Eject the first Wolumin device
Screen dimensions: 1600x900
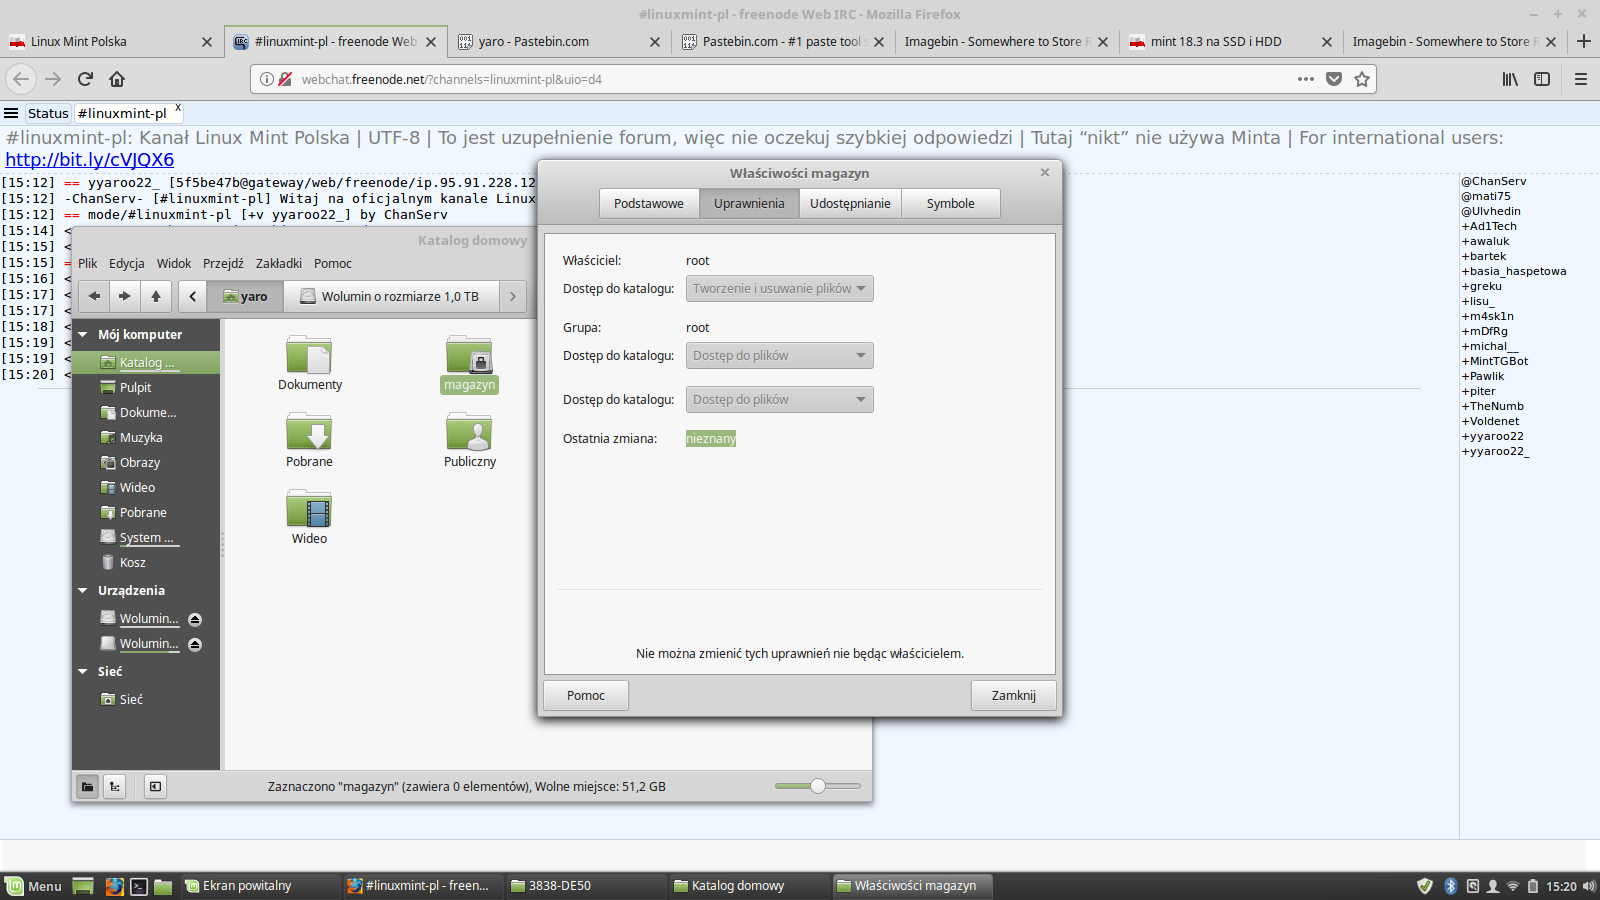pyautogui.click(x=195, y=619)
